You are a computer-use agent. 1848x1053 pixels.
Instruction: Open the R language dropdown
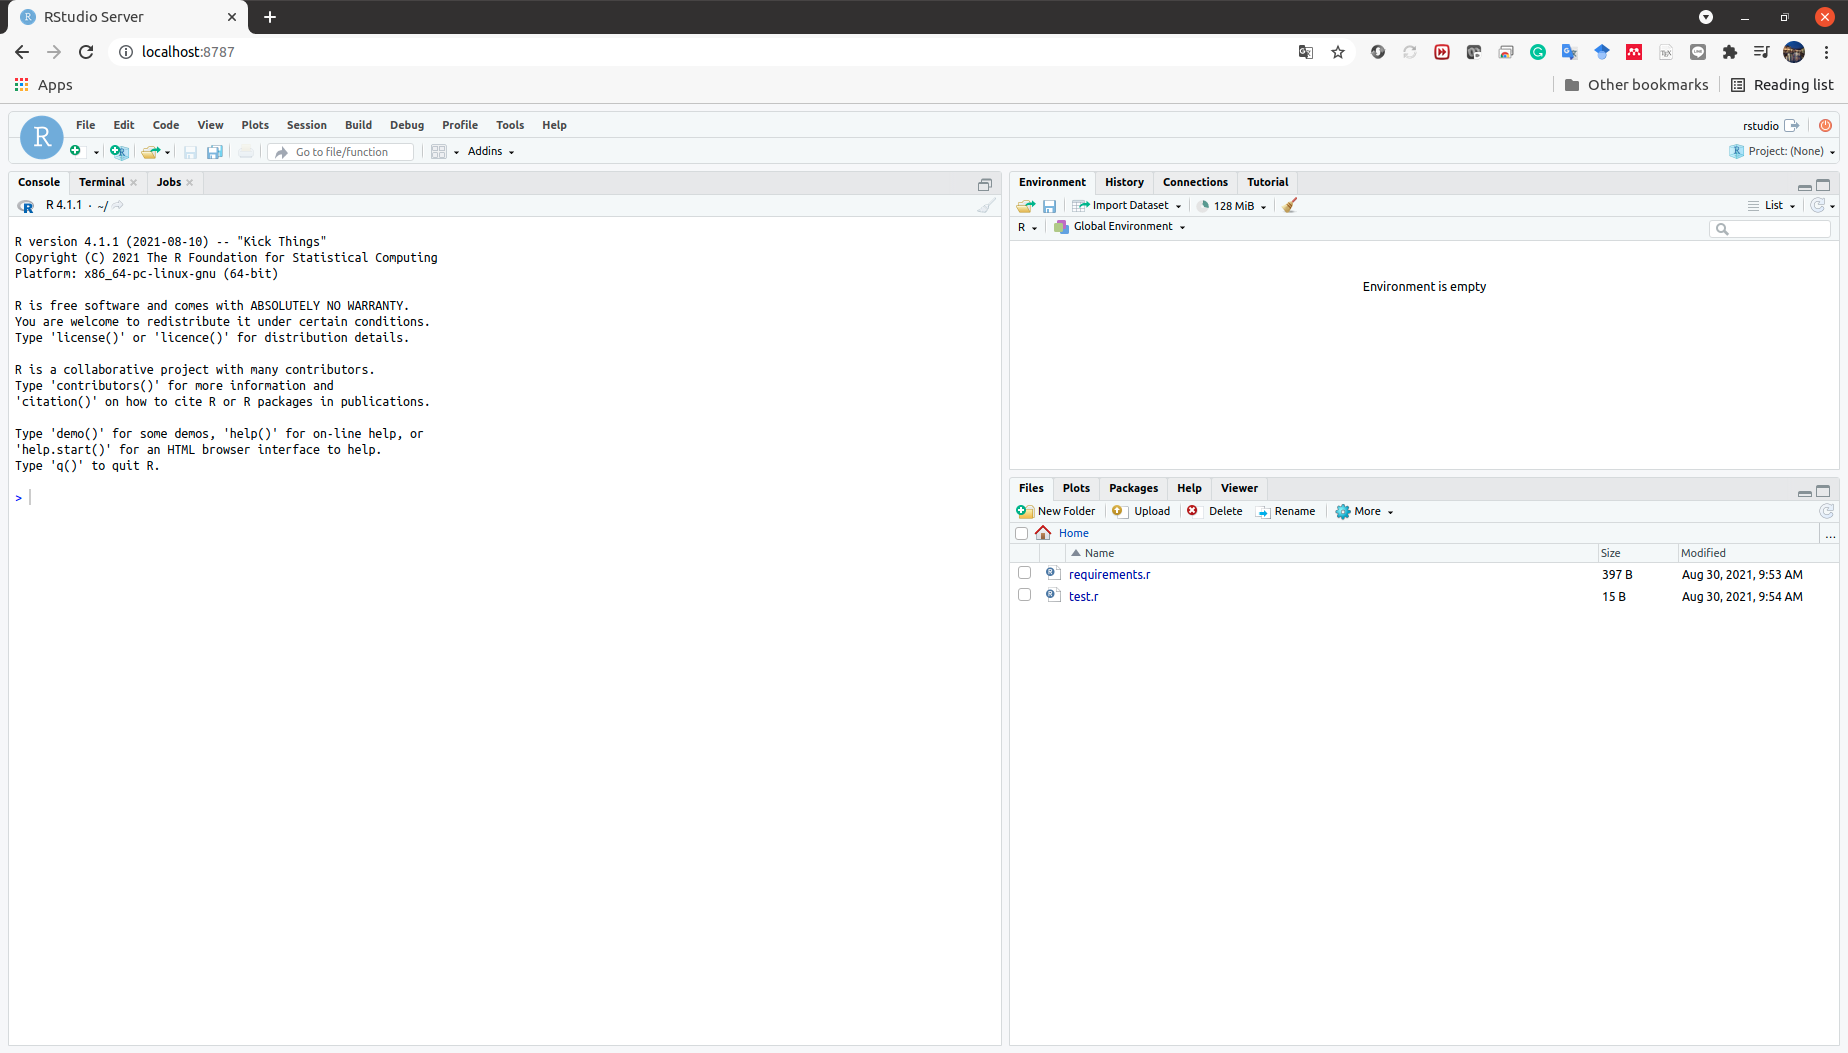[1027, 227]
